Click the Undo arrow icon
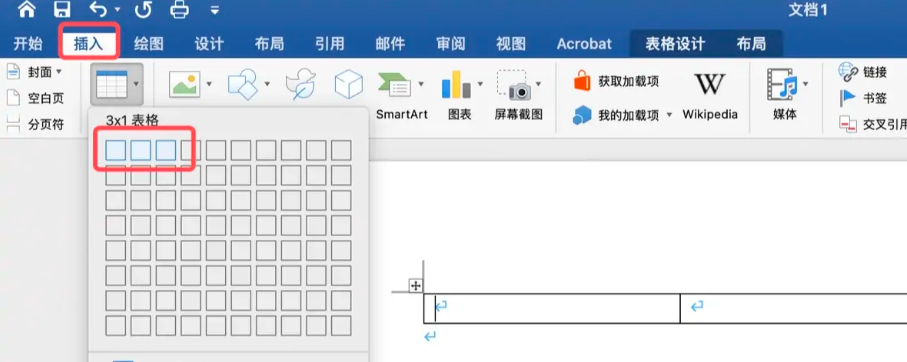 tap(99, 9)
